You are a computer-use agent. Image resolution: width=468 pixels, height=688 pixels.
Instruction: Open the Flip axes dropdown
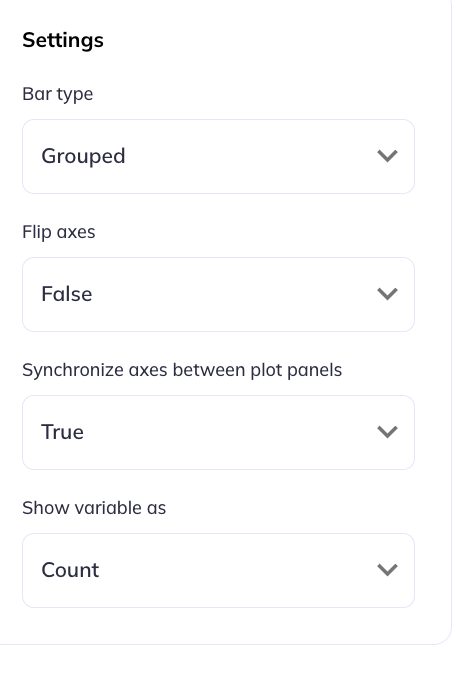click(x=218, y=294)
